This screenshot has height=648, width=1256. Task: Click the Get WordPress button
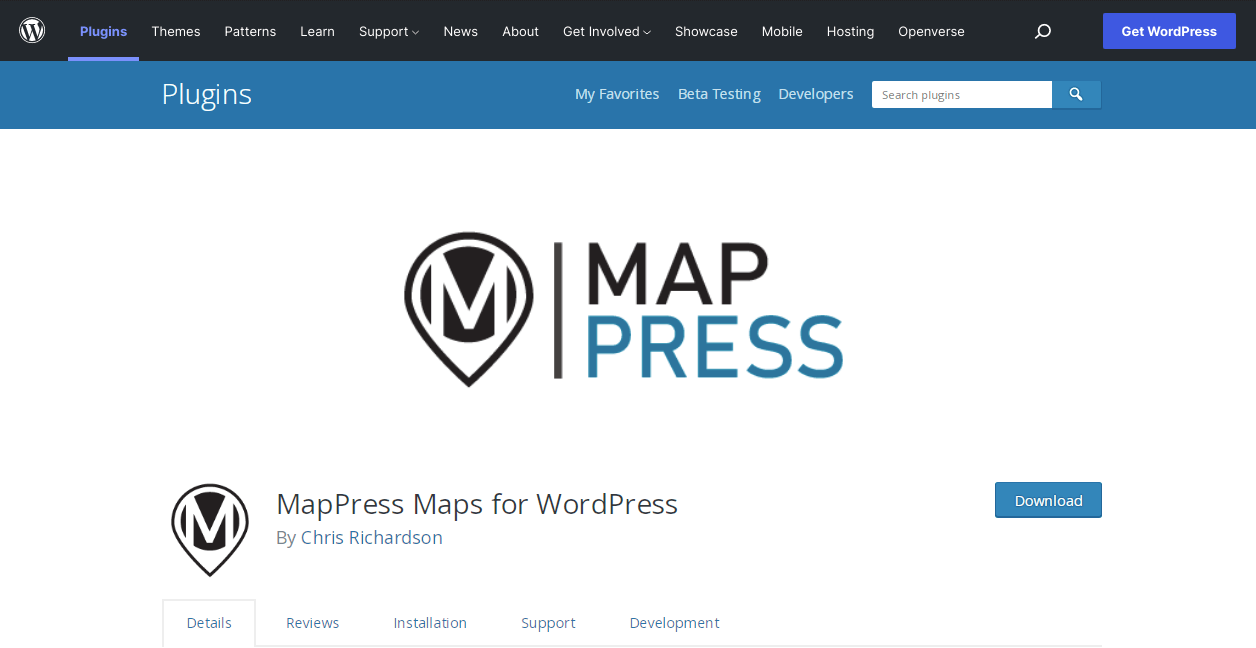pyautogui.click(x=1169, y=31)
